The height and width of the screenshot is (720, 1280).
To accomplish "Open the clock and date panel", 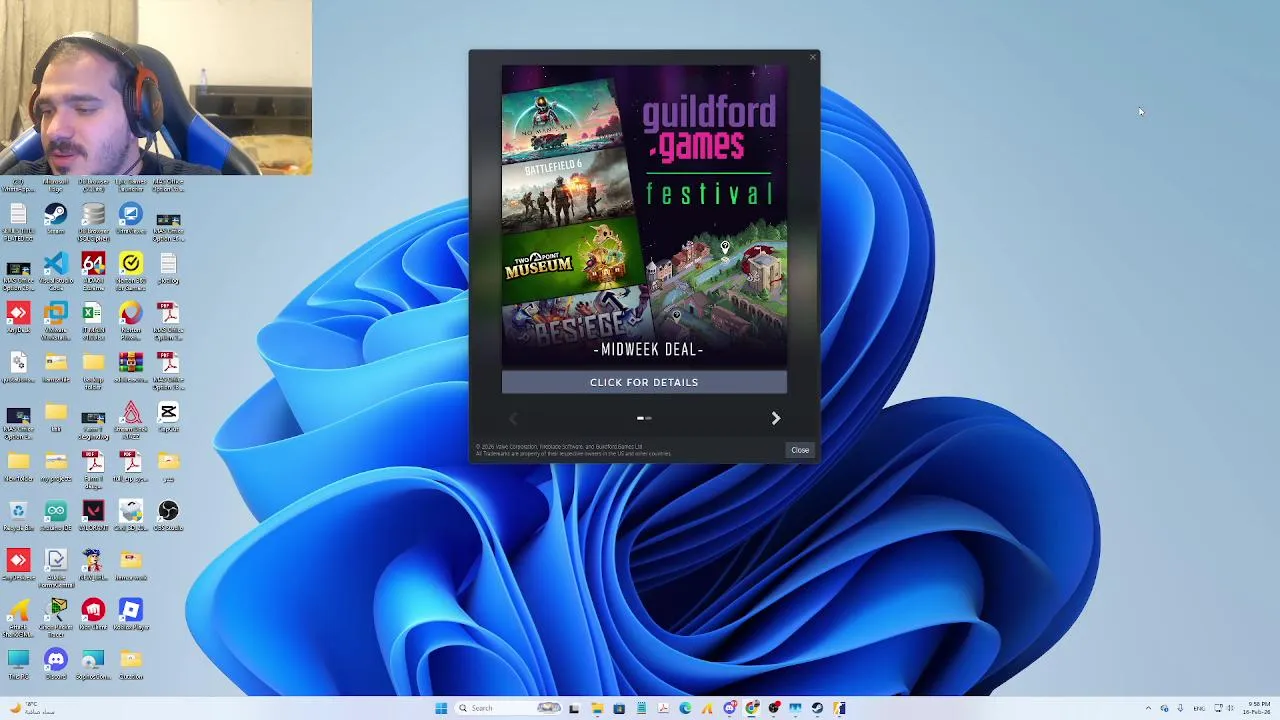I will click(1257, 708).
